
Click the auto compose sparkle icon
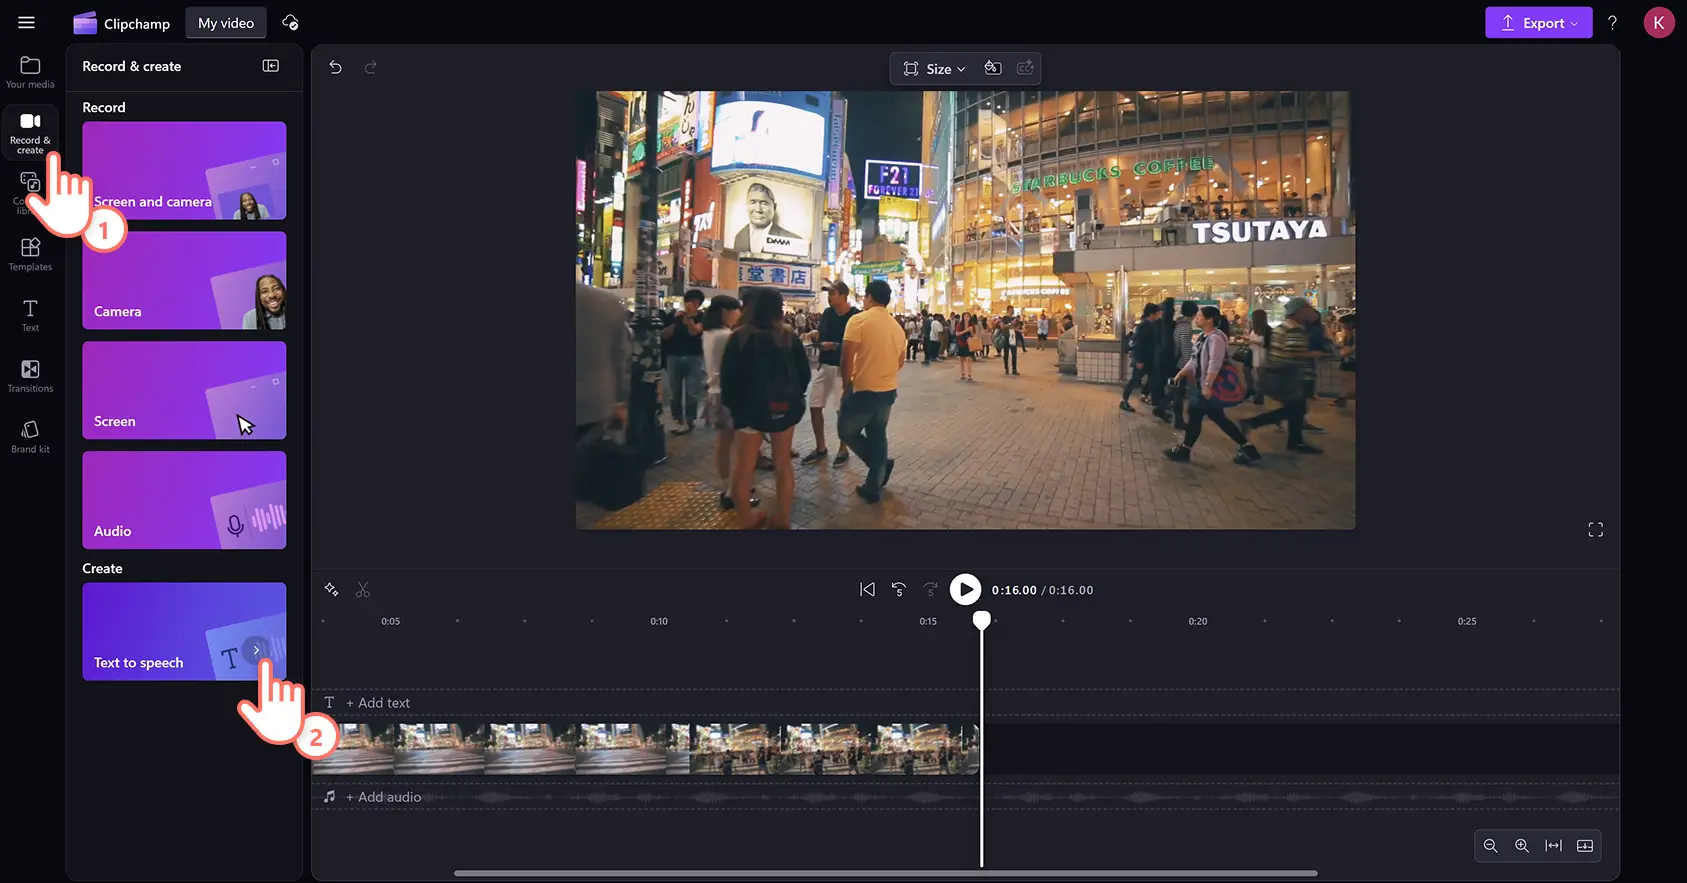tap(332, 590)
